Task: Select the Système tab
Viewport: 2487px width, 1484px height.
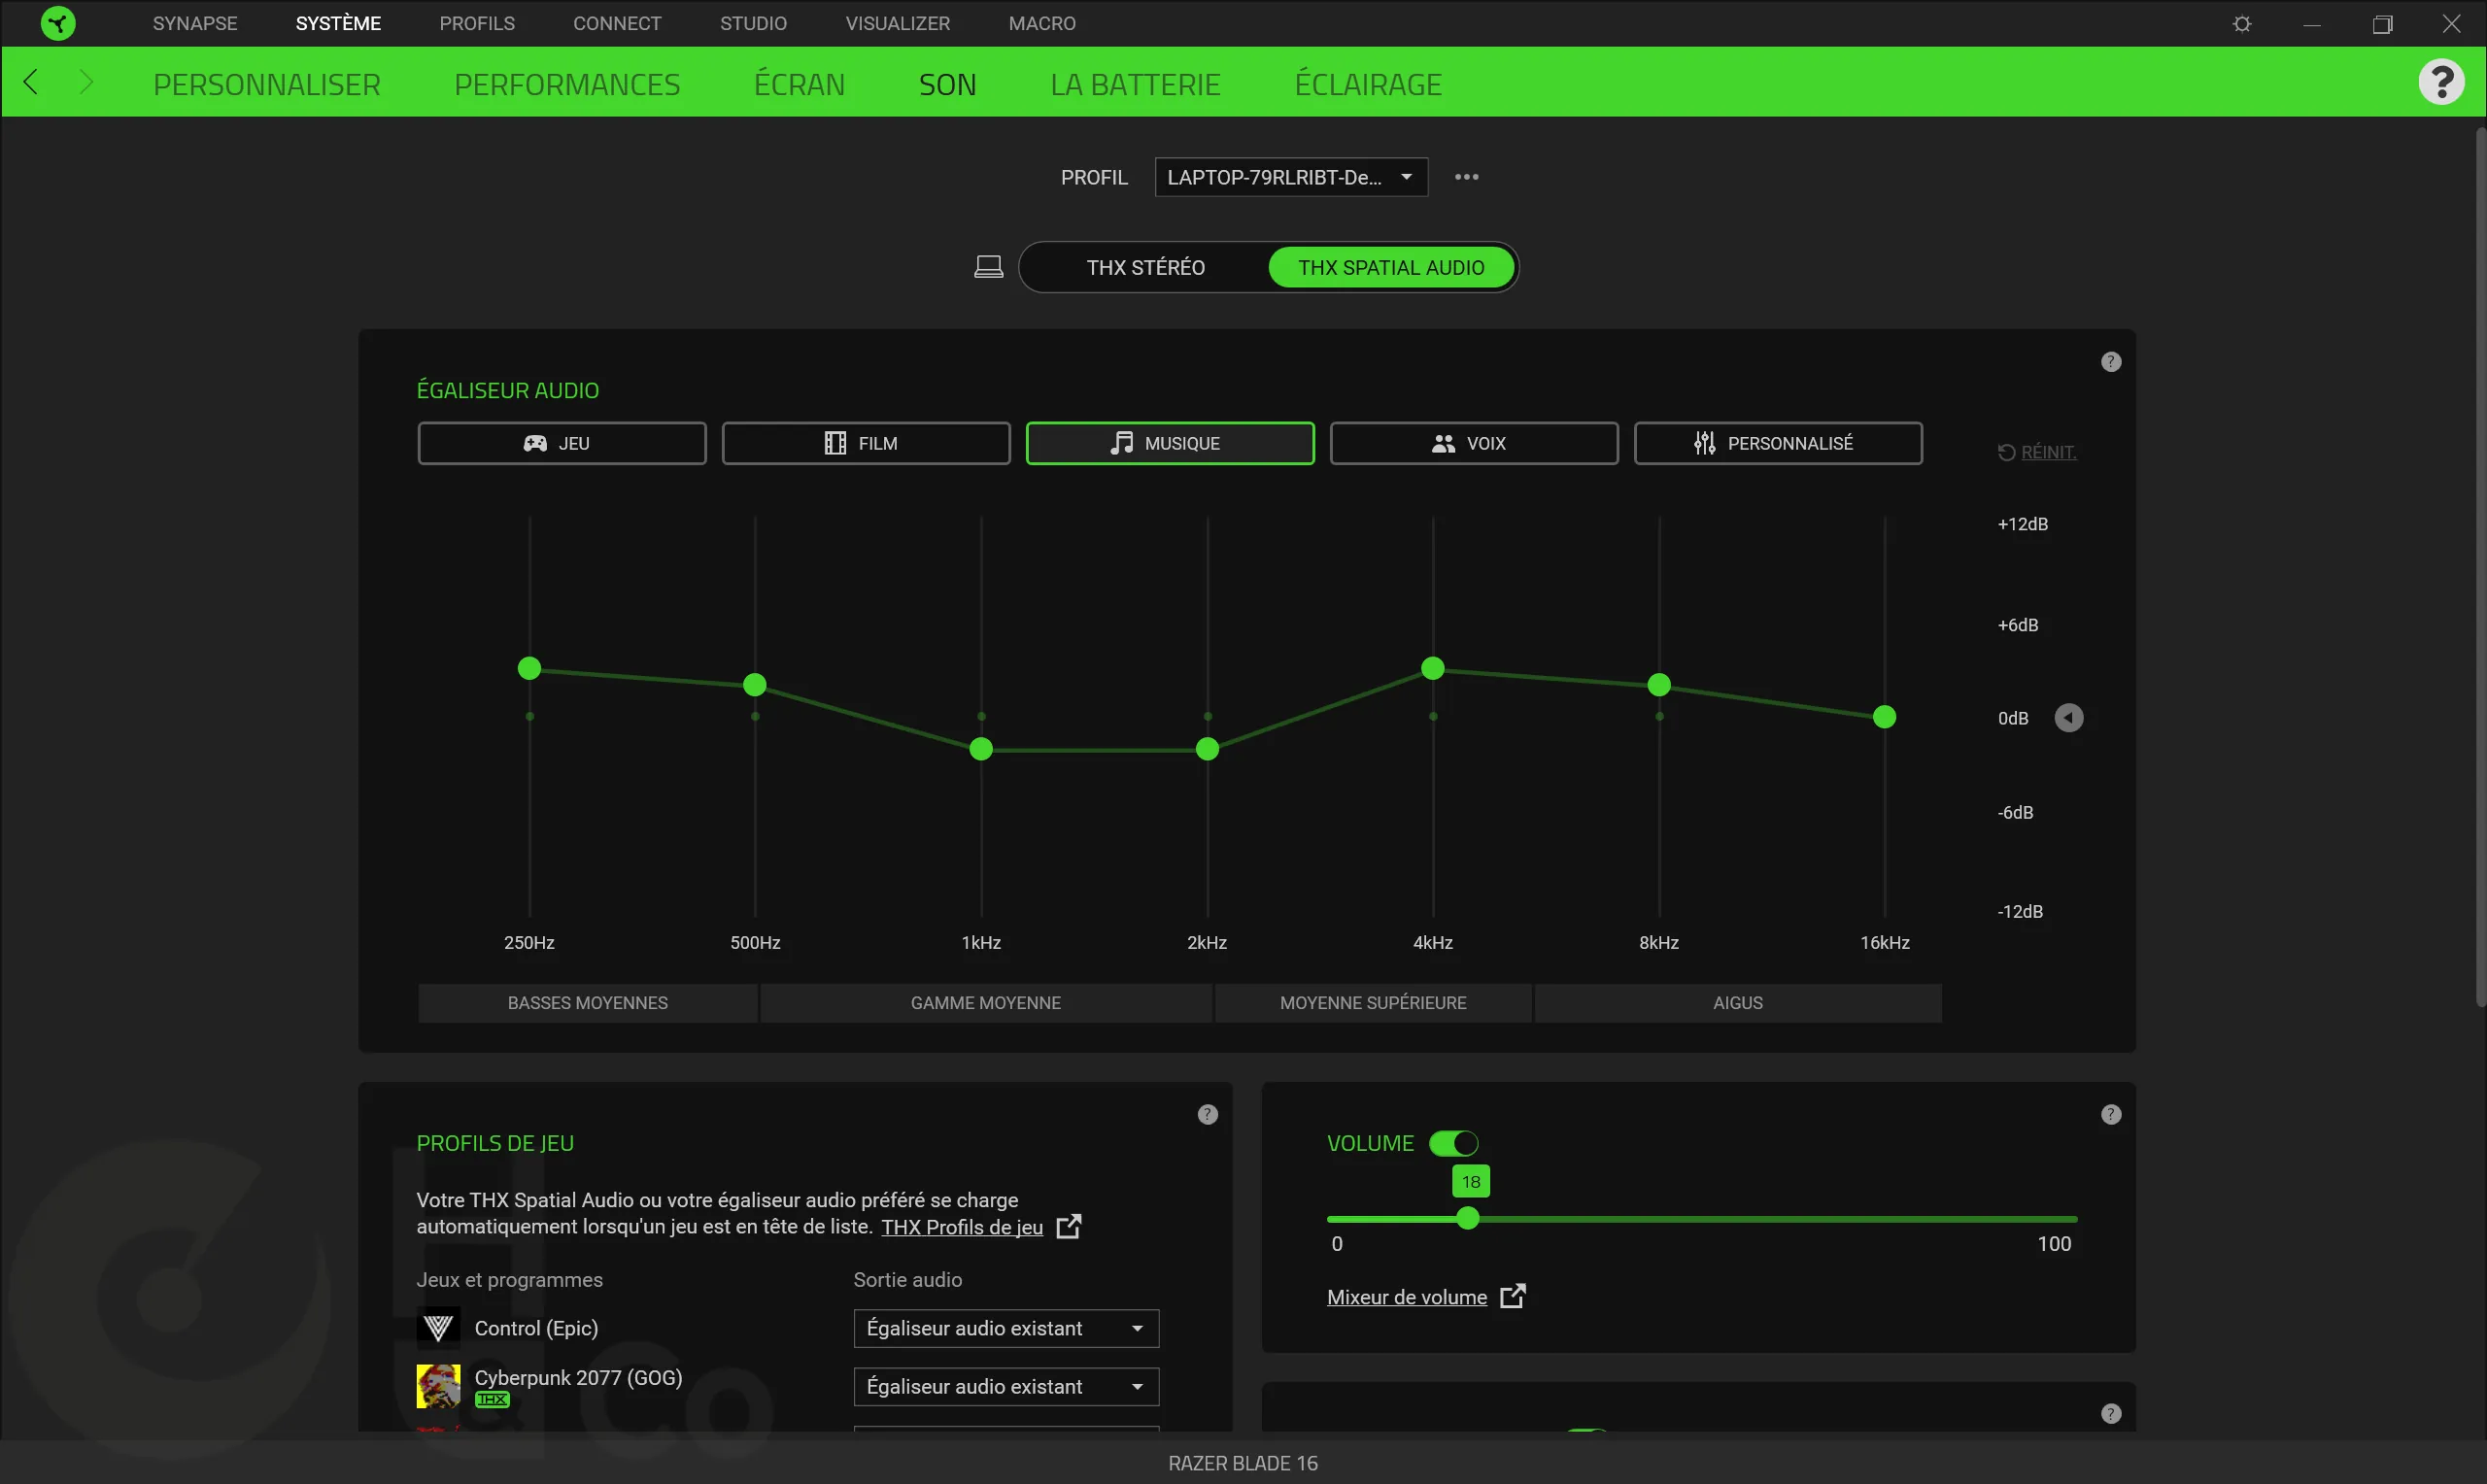Action: (x=338, y=23)
